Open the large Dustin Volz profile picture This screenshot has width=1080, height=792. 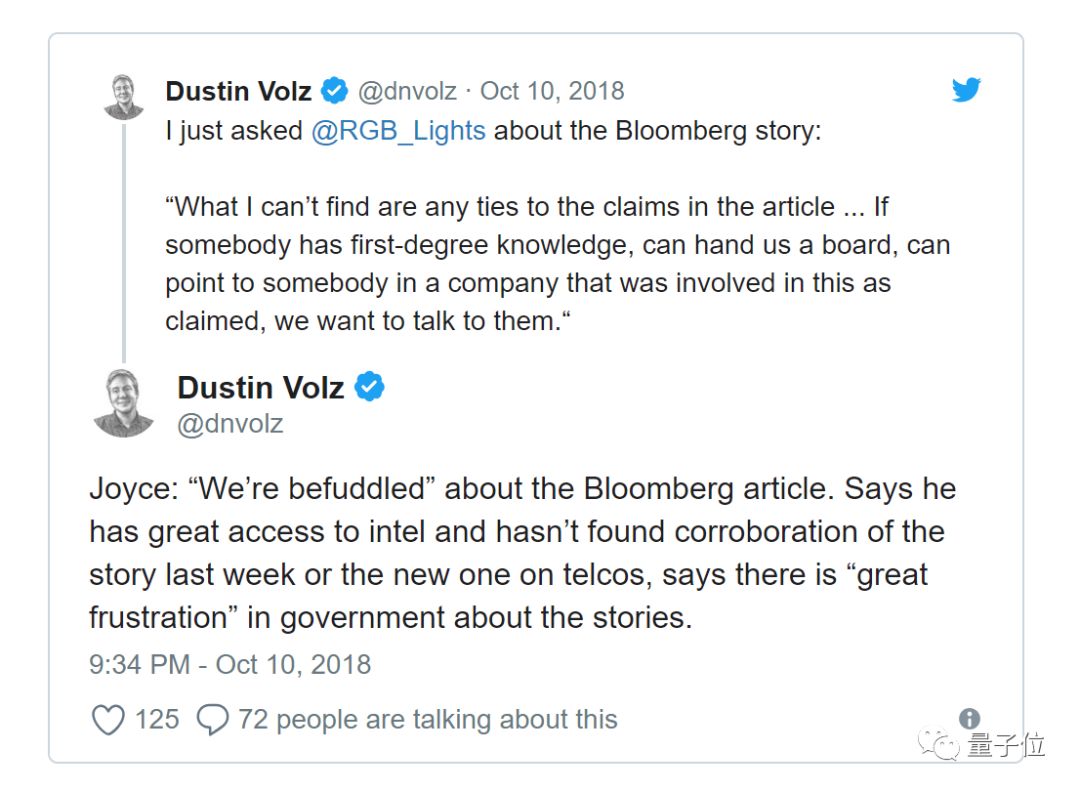124,403
